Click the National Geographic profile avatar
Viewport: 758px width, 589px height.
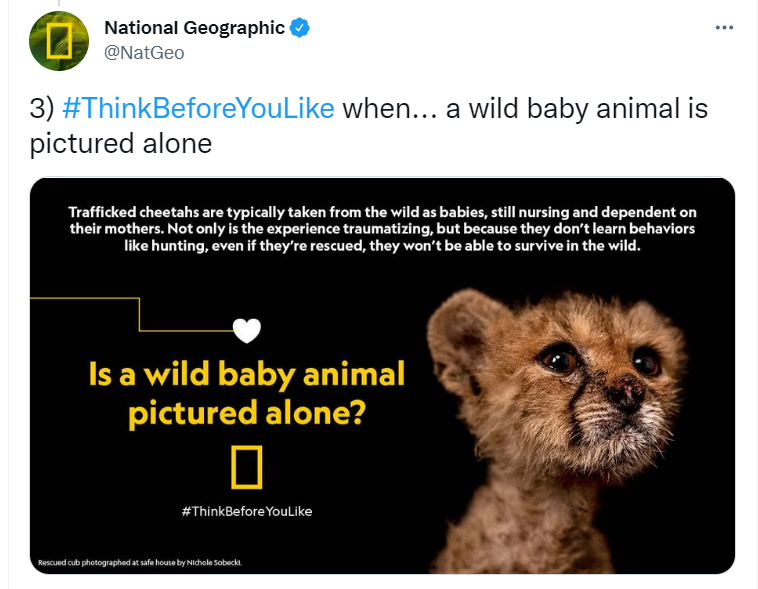[x=60, y=40]
